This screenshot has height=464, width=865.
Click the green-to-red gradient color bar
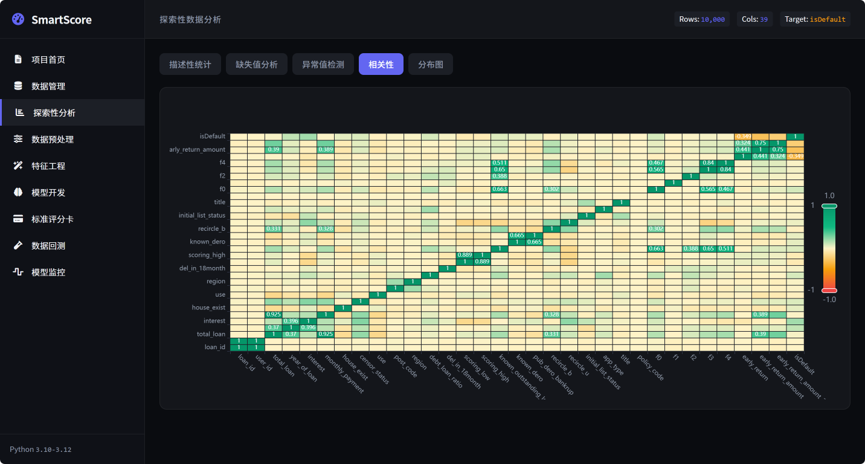click(x=829, y=248)
